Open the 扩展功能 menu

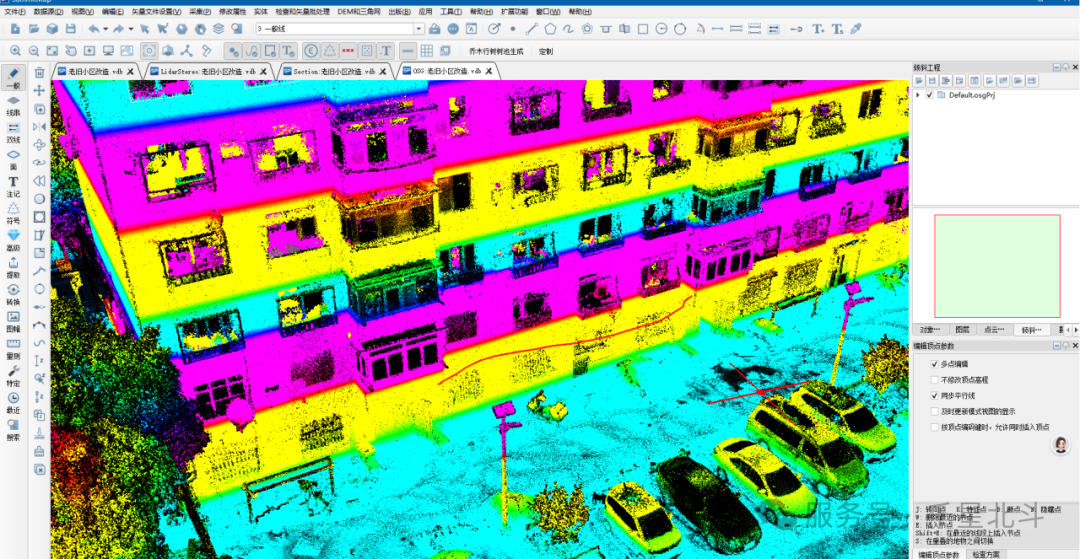515,12
